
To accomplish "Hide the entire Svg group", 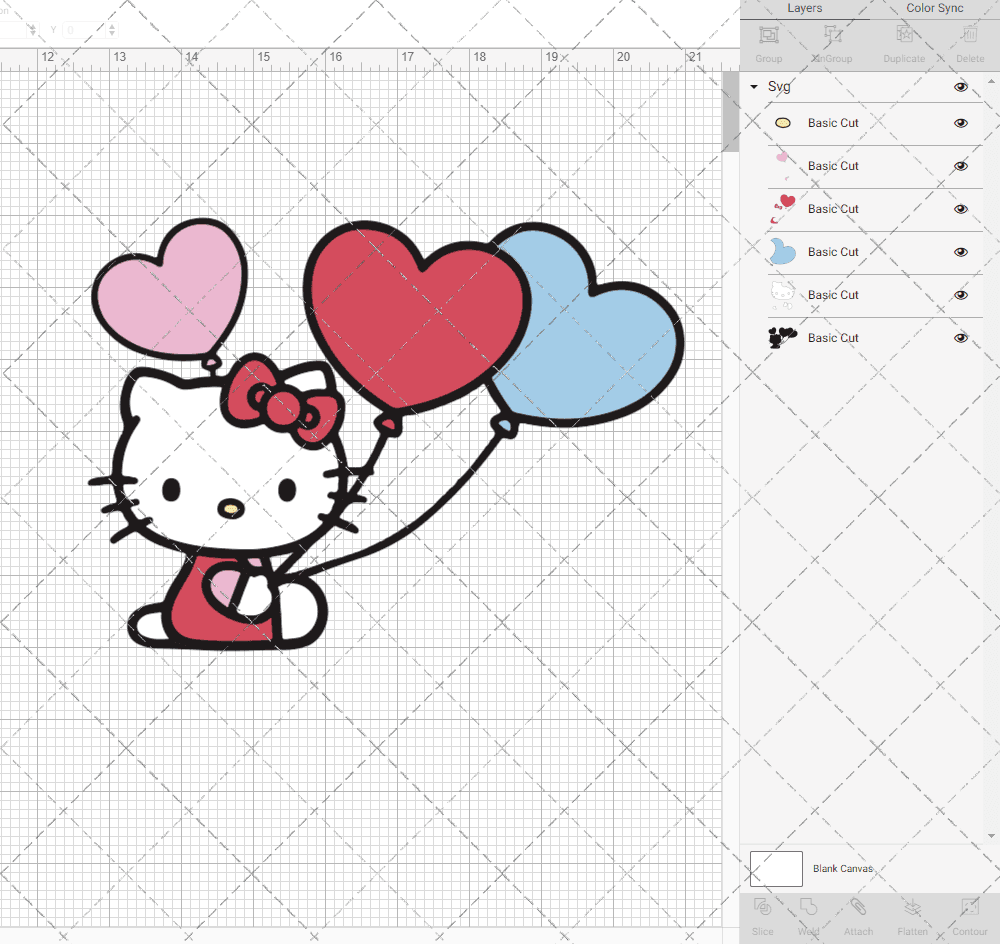I will point(960,87).
